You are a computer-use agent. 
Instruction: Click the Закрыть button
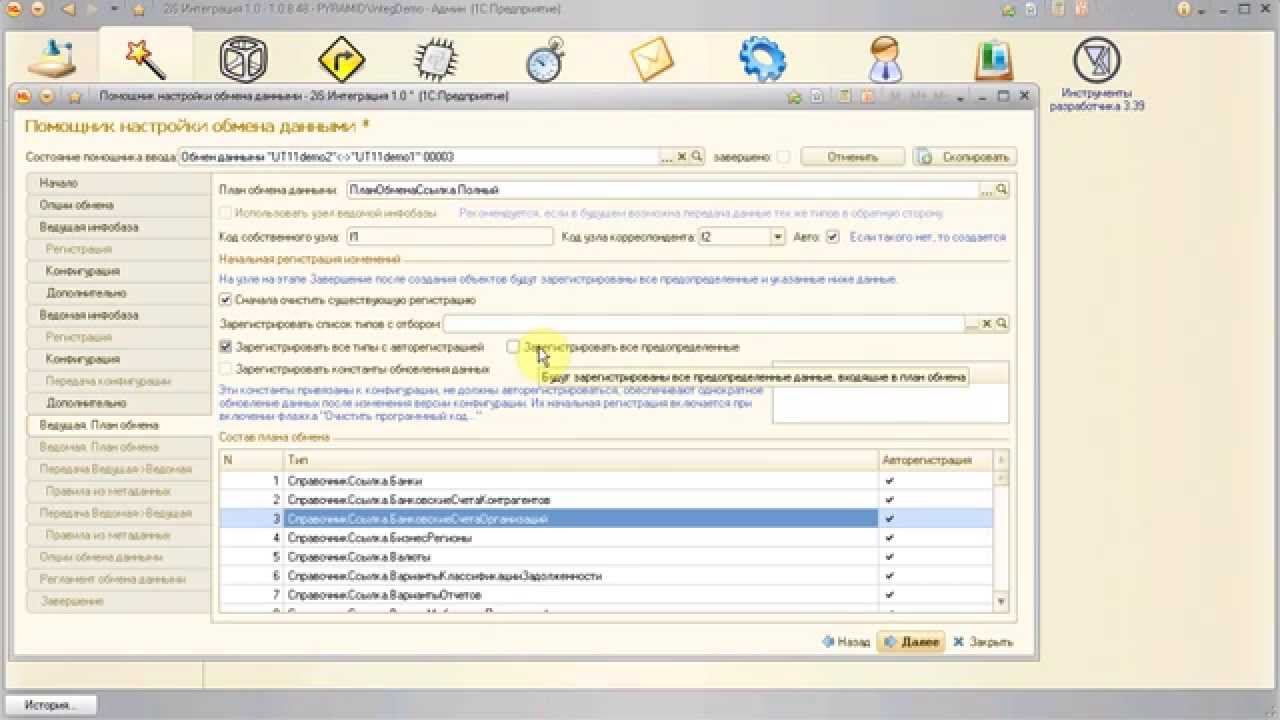983,642
